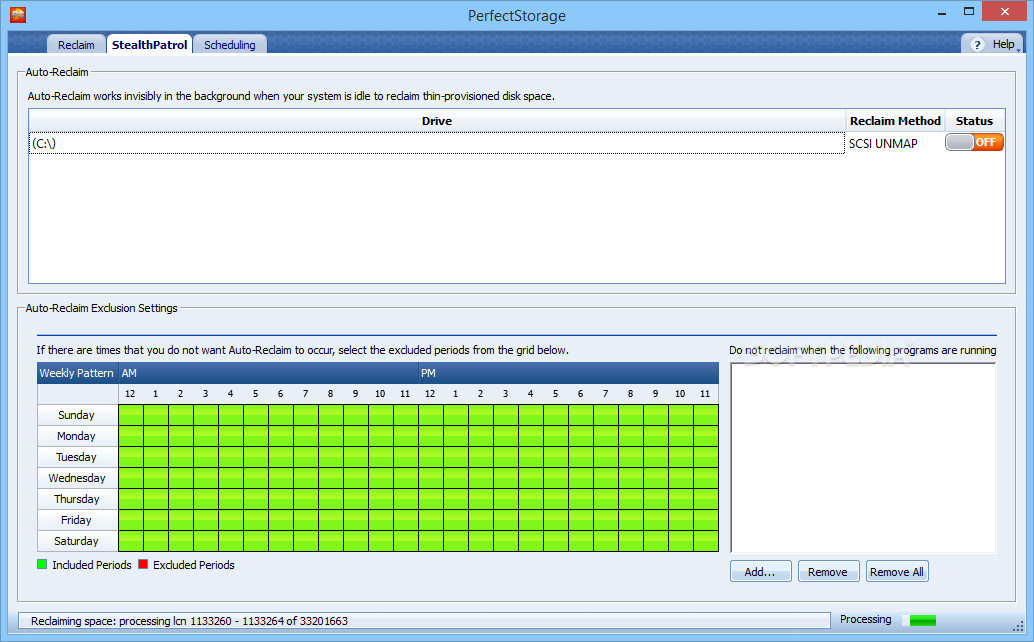This screenshot has width=1034, height=642.
Task: Click the Help question mark icon
Action: tap(977, 45)
